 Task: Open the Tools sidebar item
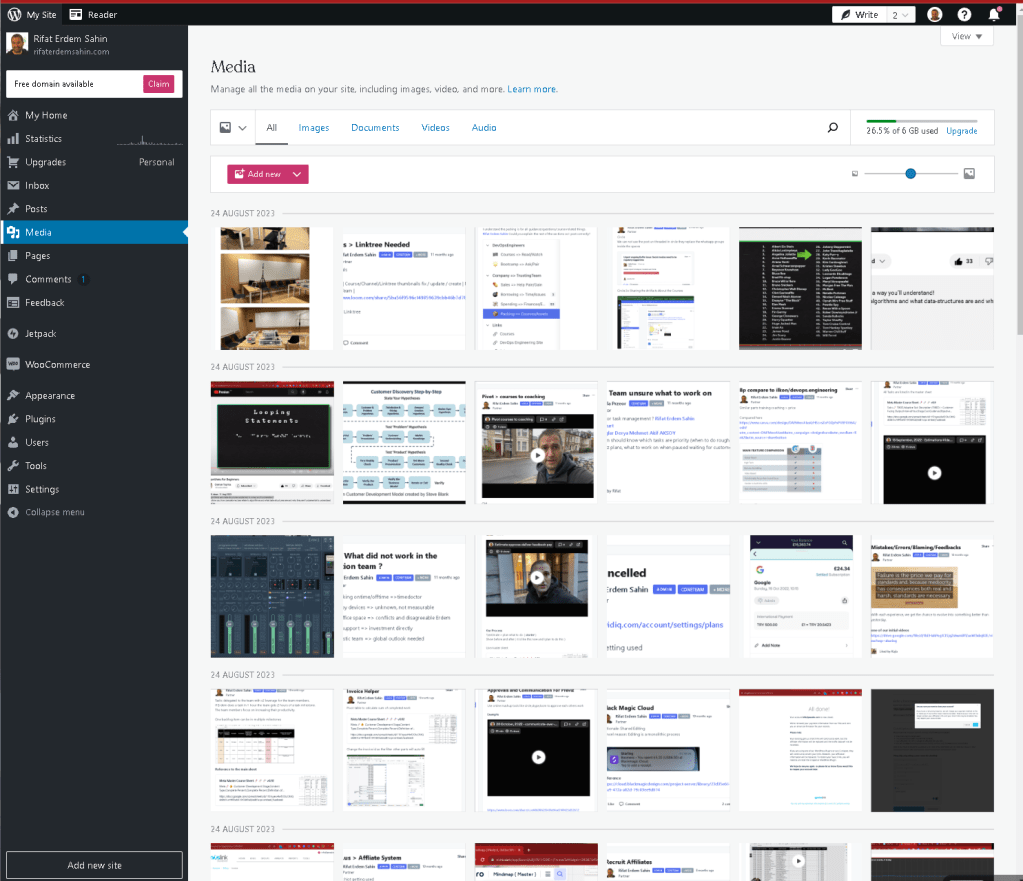coord(94,466)
